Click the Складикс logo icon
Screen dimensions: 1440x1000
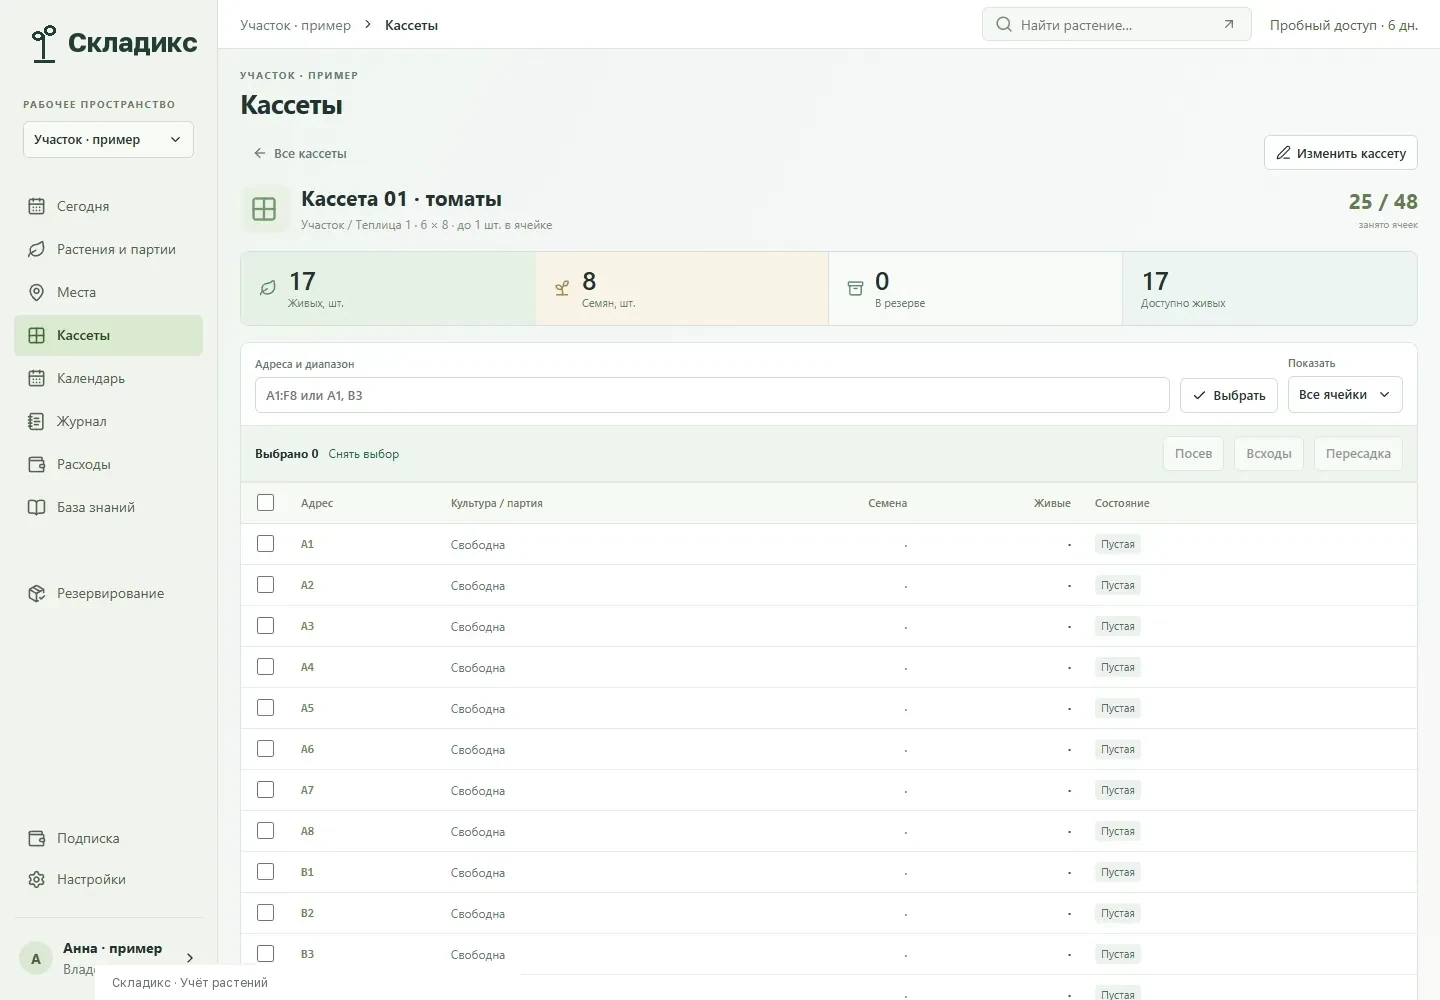(43, 43)
